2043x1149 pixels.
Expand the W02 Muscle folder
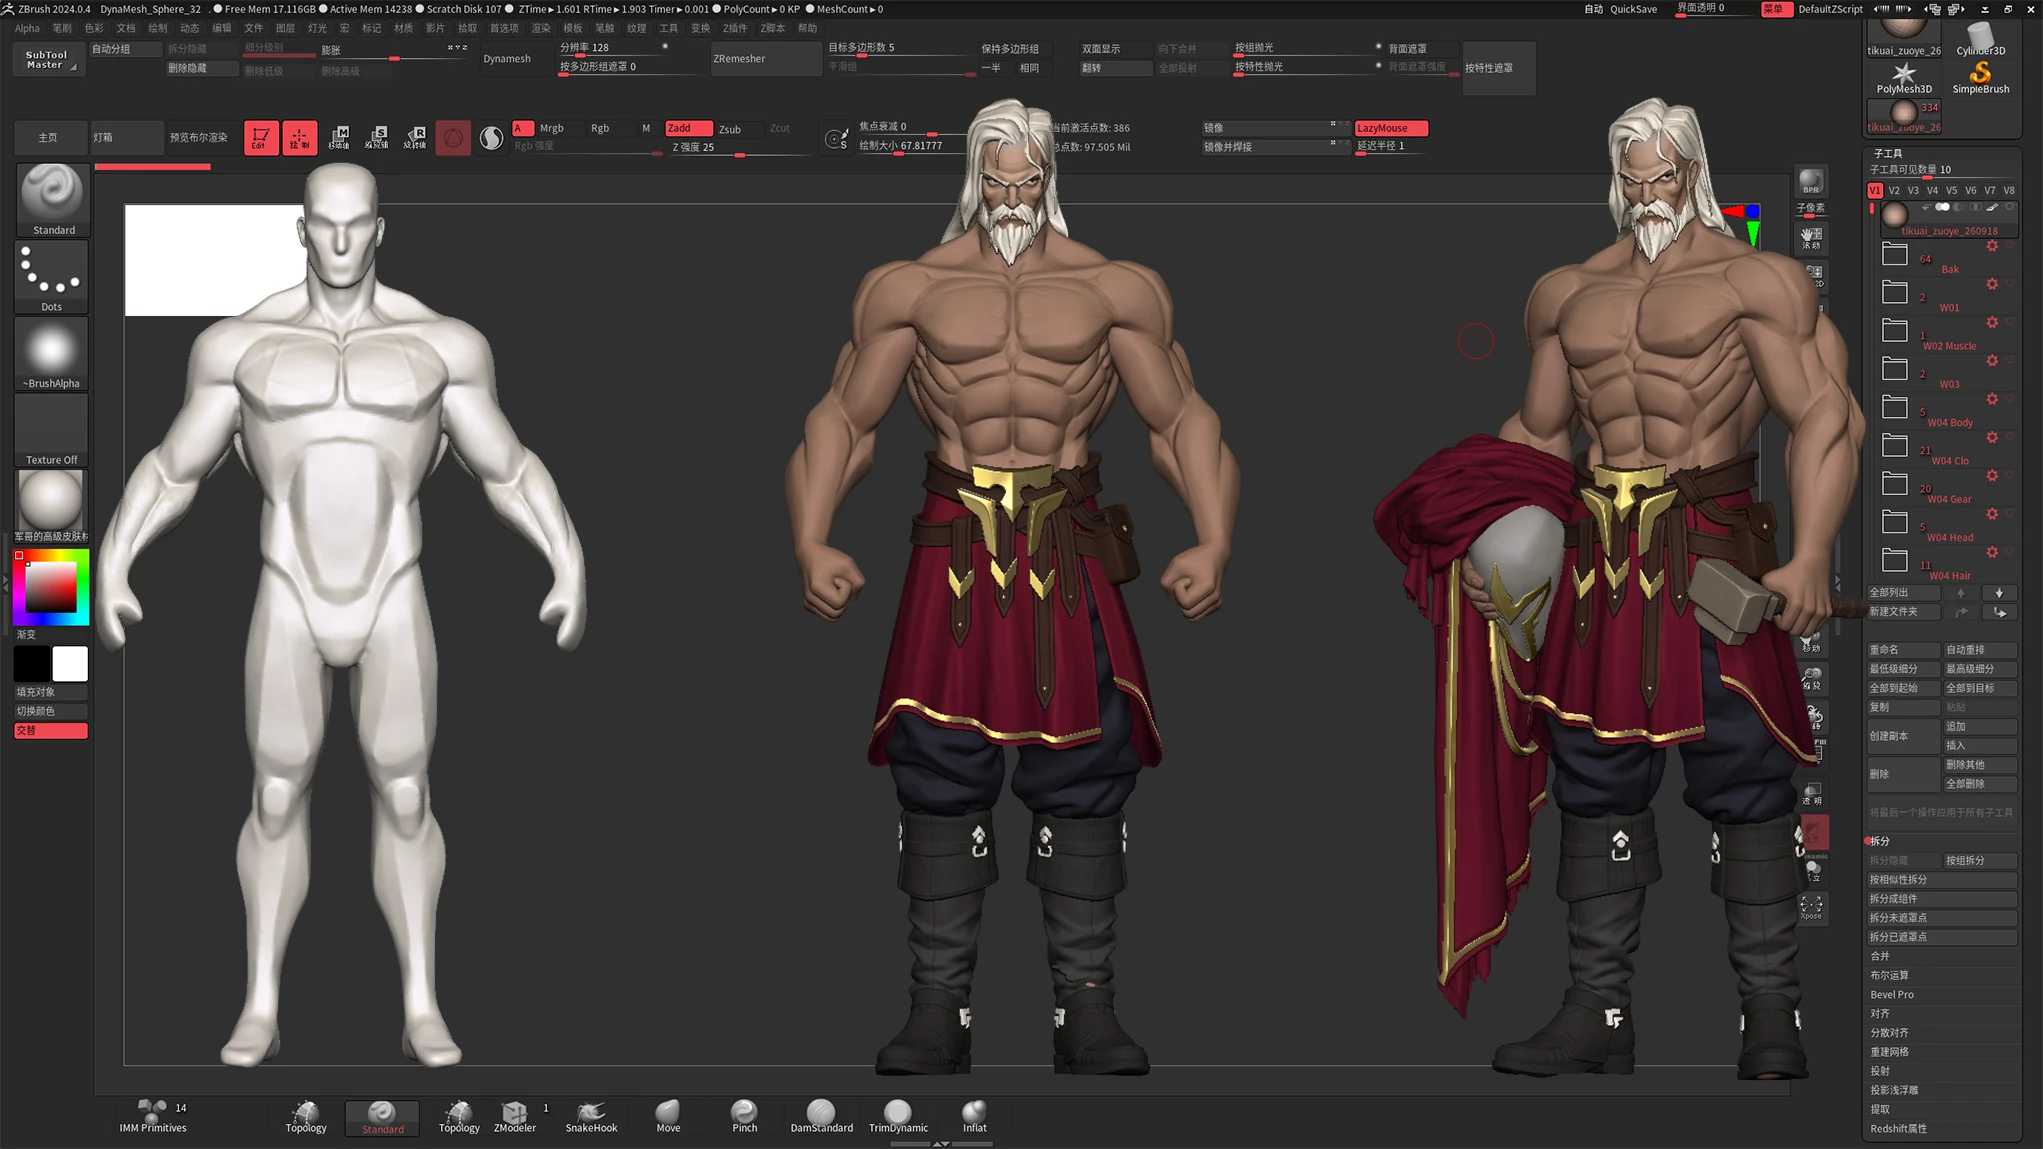point(1894,331)
